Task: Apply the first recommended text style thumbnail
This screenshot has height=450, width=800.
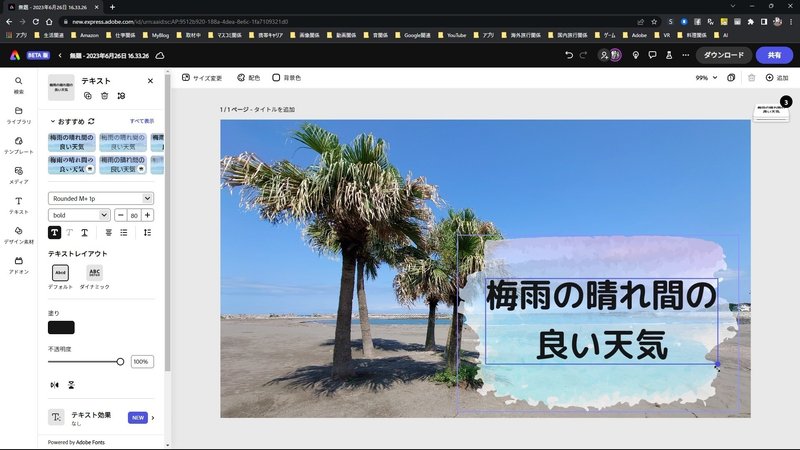Action: (72, 142)
